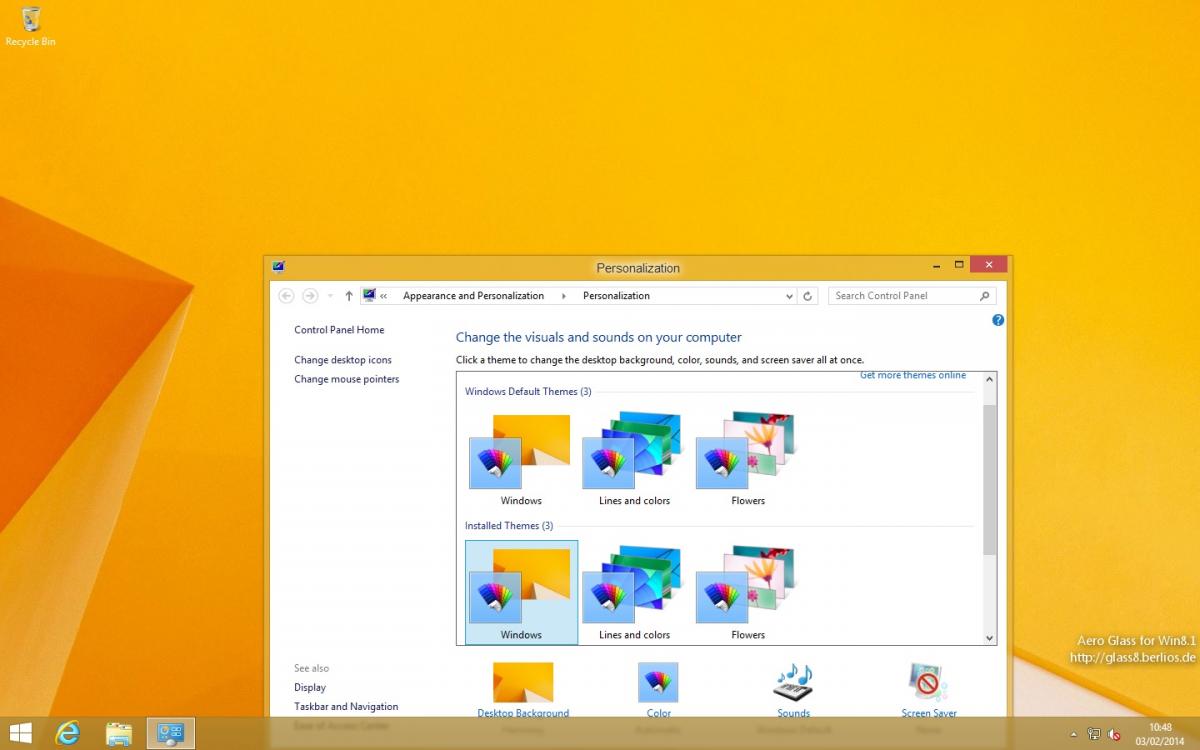
Task: Expand the double-chevron before Appearance and Personalization
Action: point(384,296)
